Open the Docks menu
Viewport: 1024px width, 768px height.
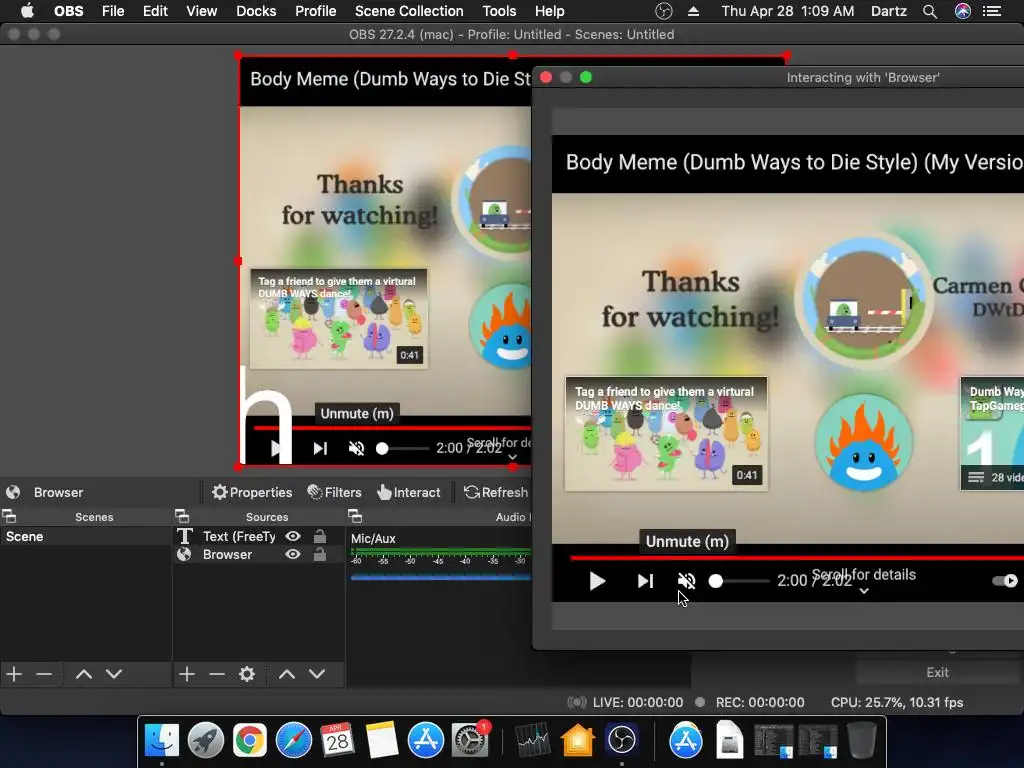256,11
